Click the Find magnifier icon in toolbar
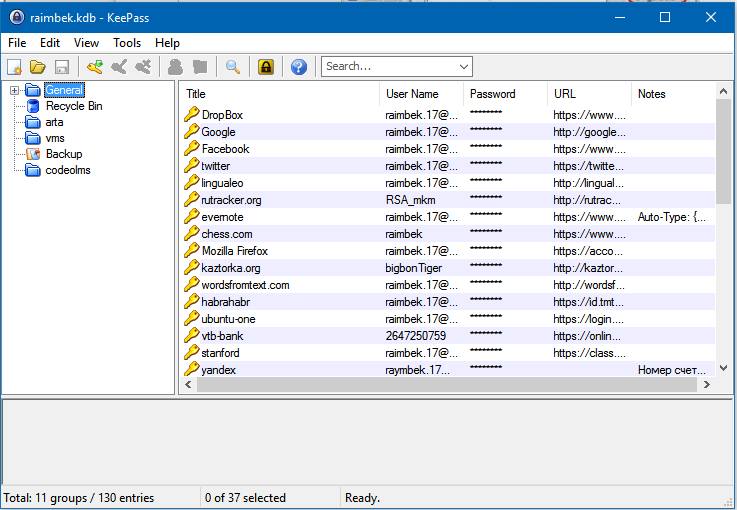The image size is (737, 510). (x=232, y=67)
